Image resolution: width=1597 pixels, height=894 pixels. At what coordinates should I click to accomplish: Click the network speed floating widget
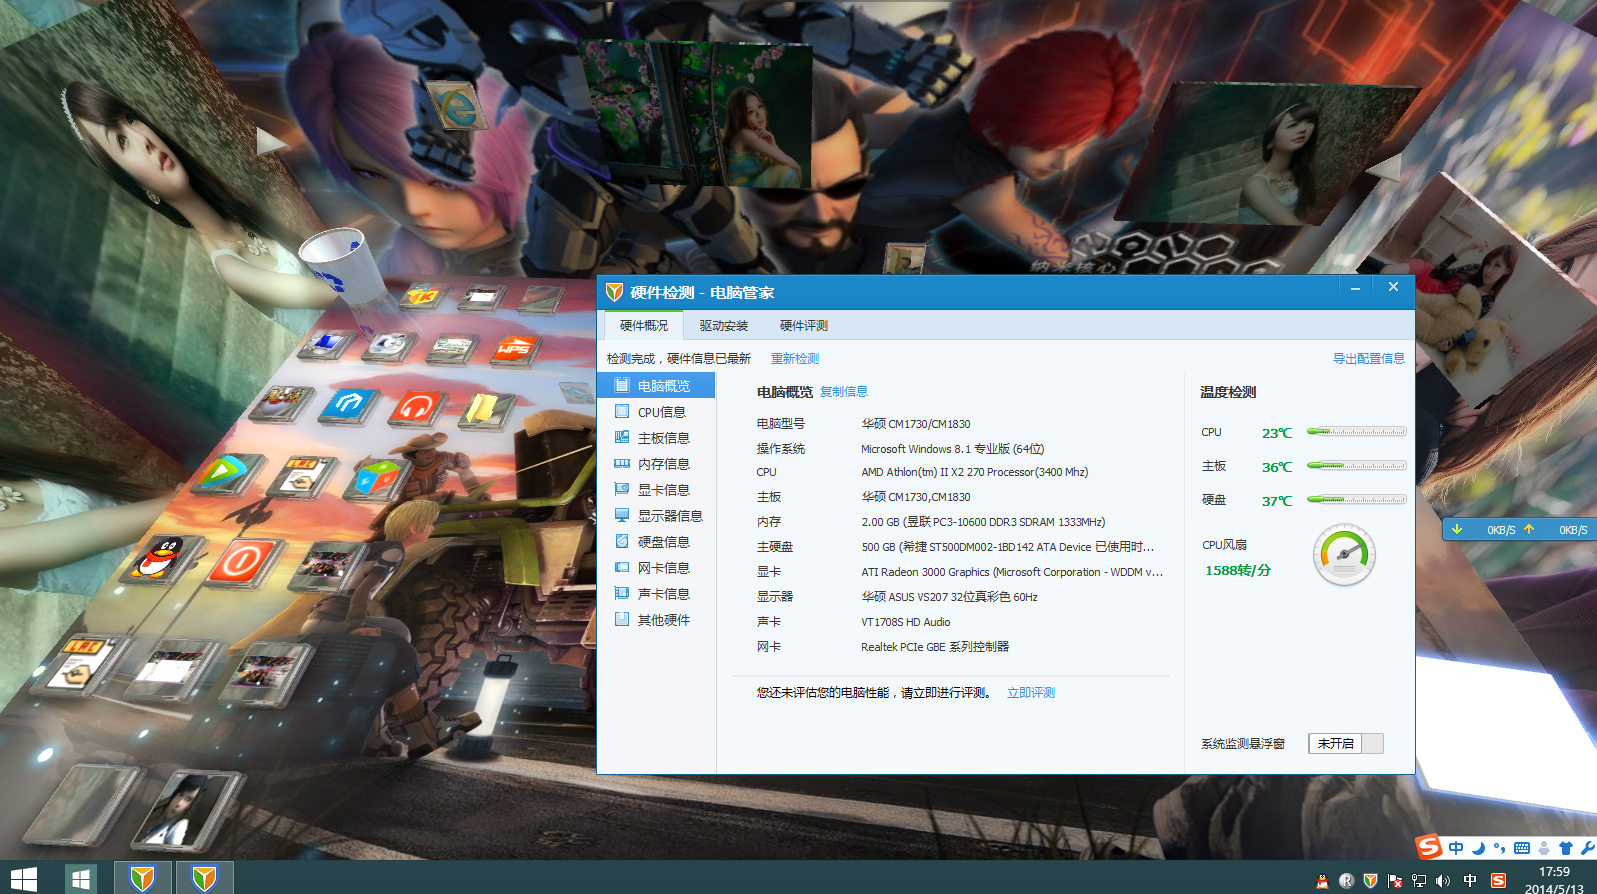[1519, 529]
